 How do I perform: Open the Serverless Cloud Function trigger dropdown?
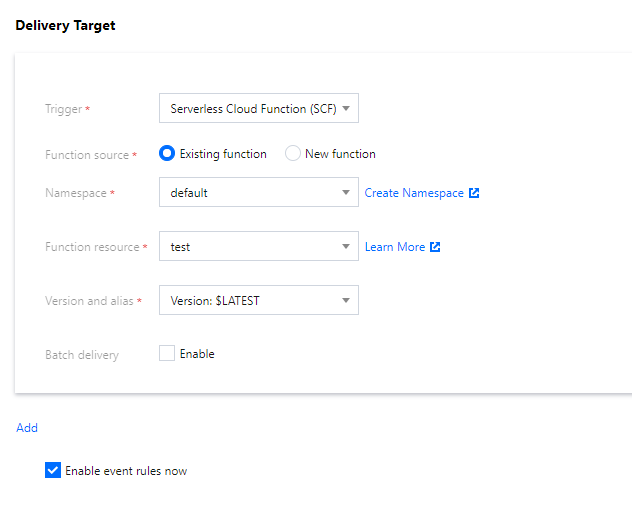[x=252, y=108]
